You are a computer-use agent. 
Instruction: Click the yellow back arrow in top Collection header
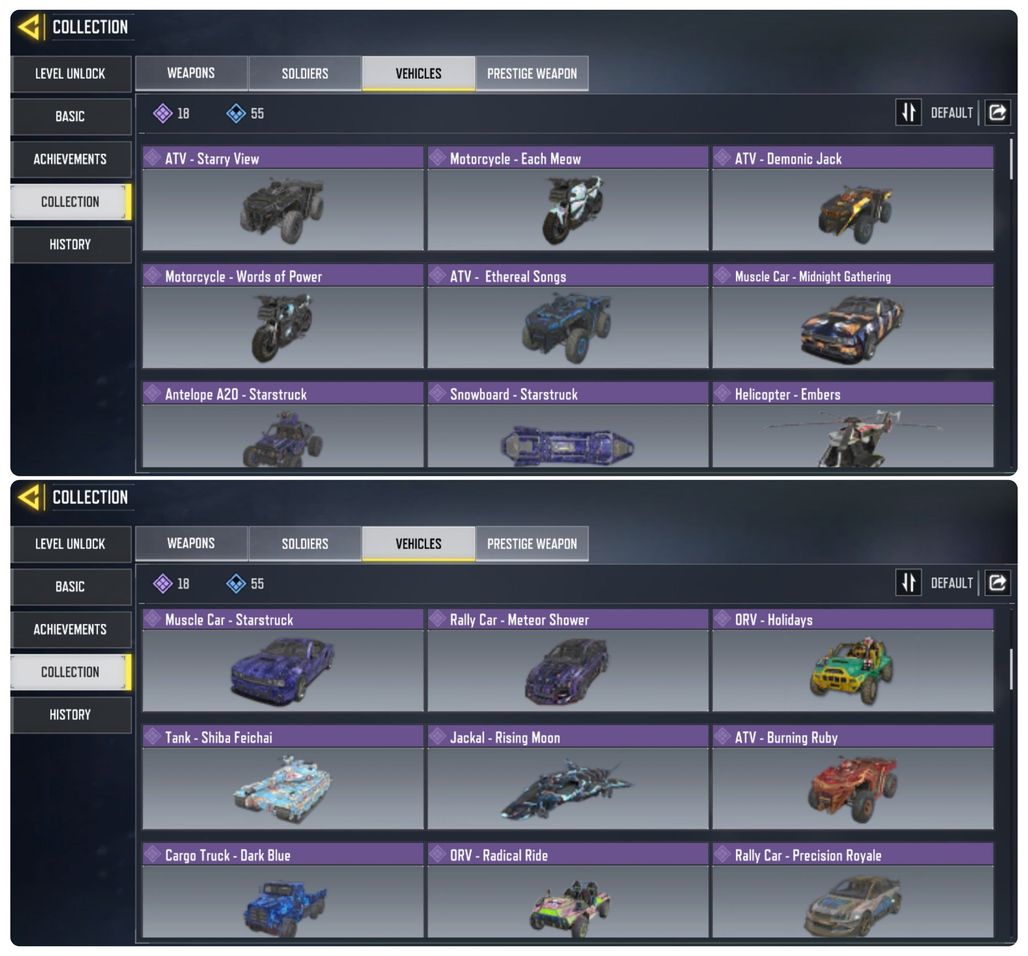coord(30,28)
